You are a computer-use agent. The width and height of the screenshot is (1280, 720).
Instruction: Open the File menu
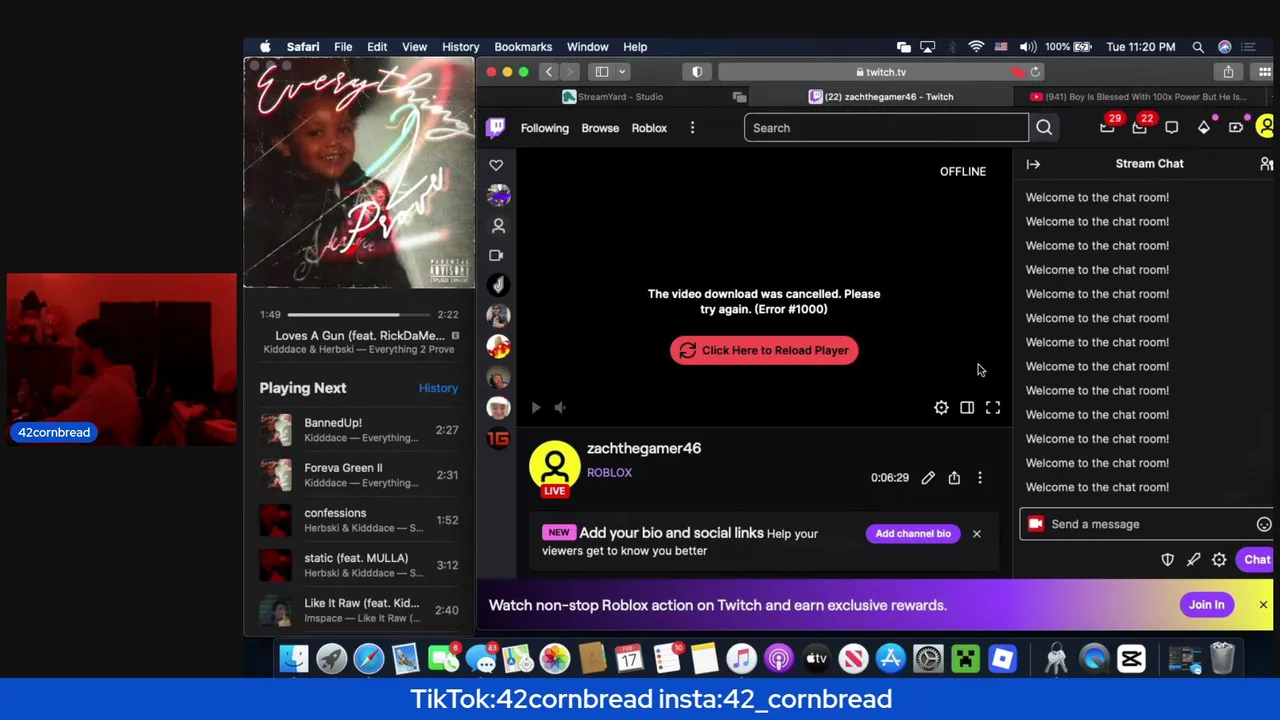coord(343,47)
